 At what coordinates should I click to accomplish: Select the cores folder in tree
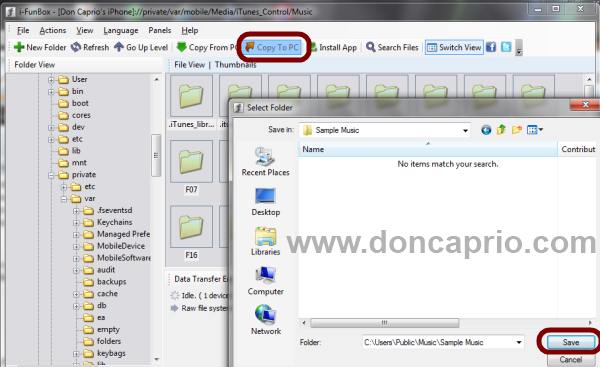coord(81,115)
